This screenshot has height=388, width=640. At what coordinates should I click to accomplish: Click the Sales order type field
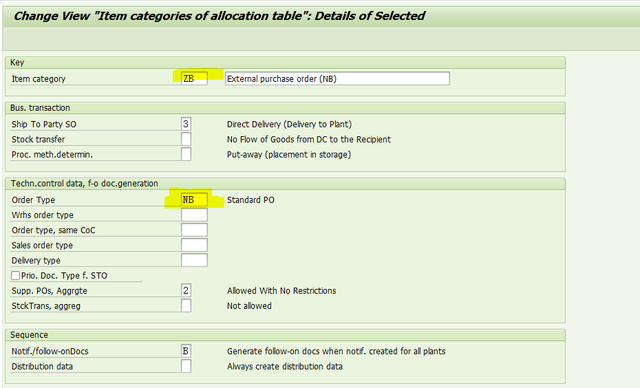pyautogui.click(x=194, y=245)
